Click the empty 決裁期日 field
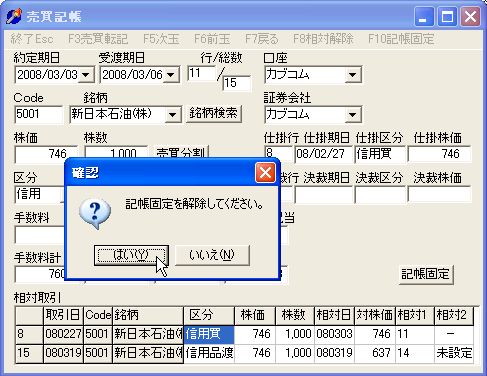The image size is (487, 376). [323, 194]
